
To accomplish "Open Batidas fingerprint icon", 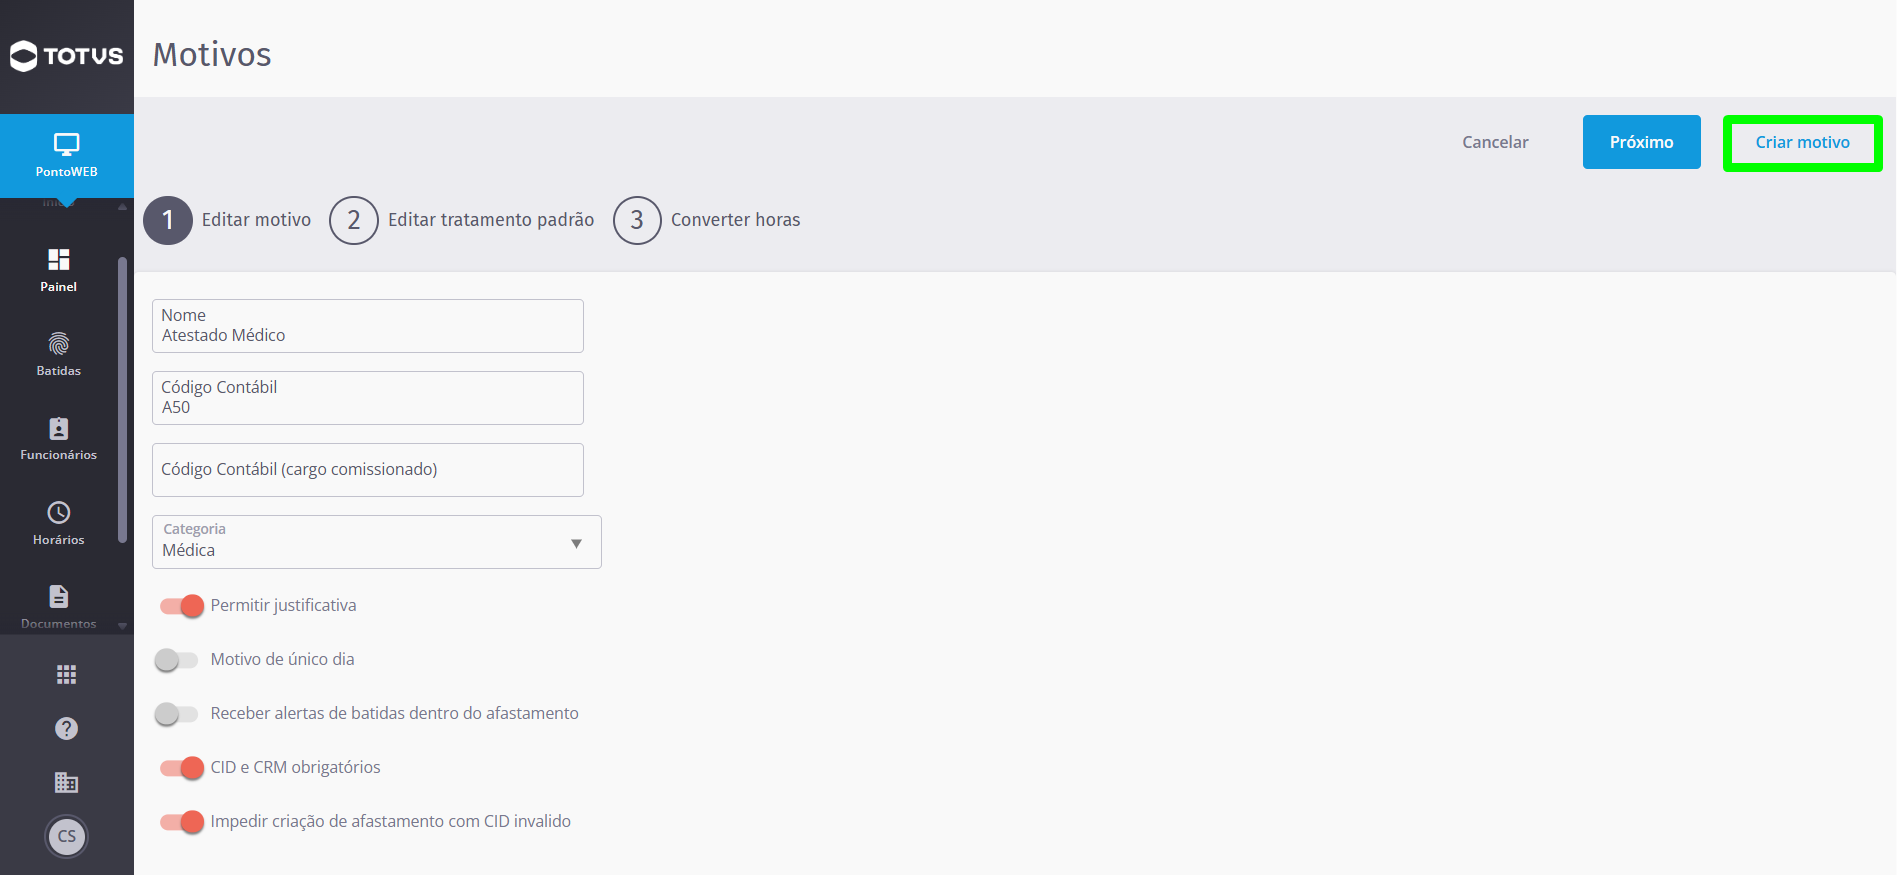I will point(59,344).
